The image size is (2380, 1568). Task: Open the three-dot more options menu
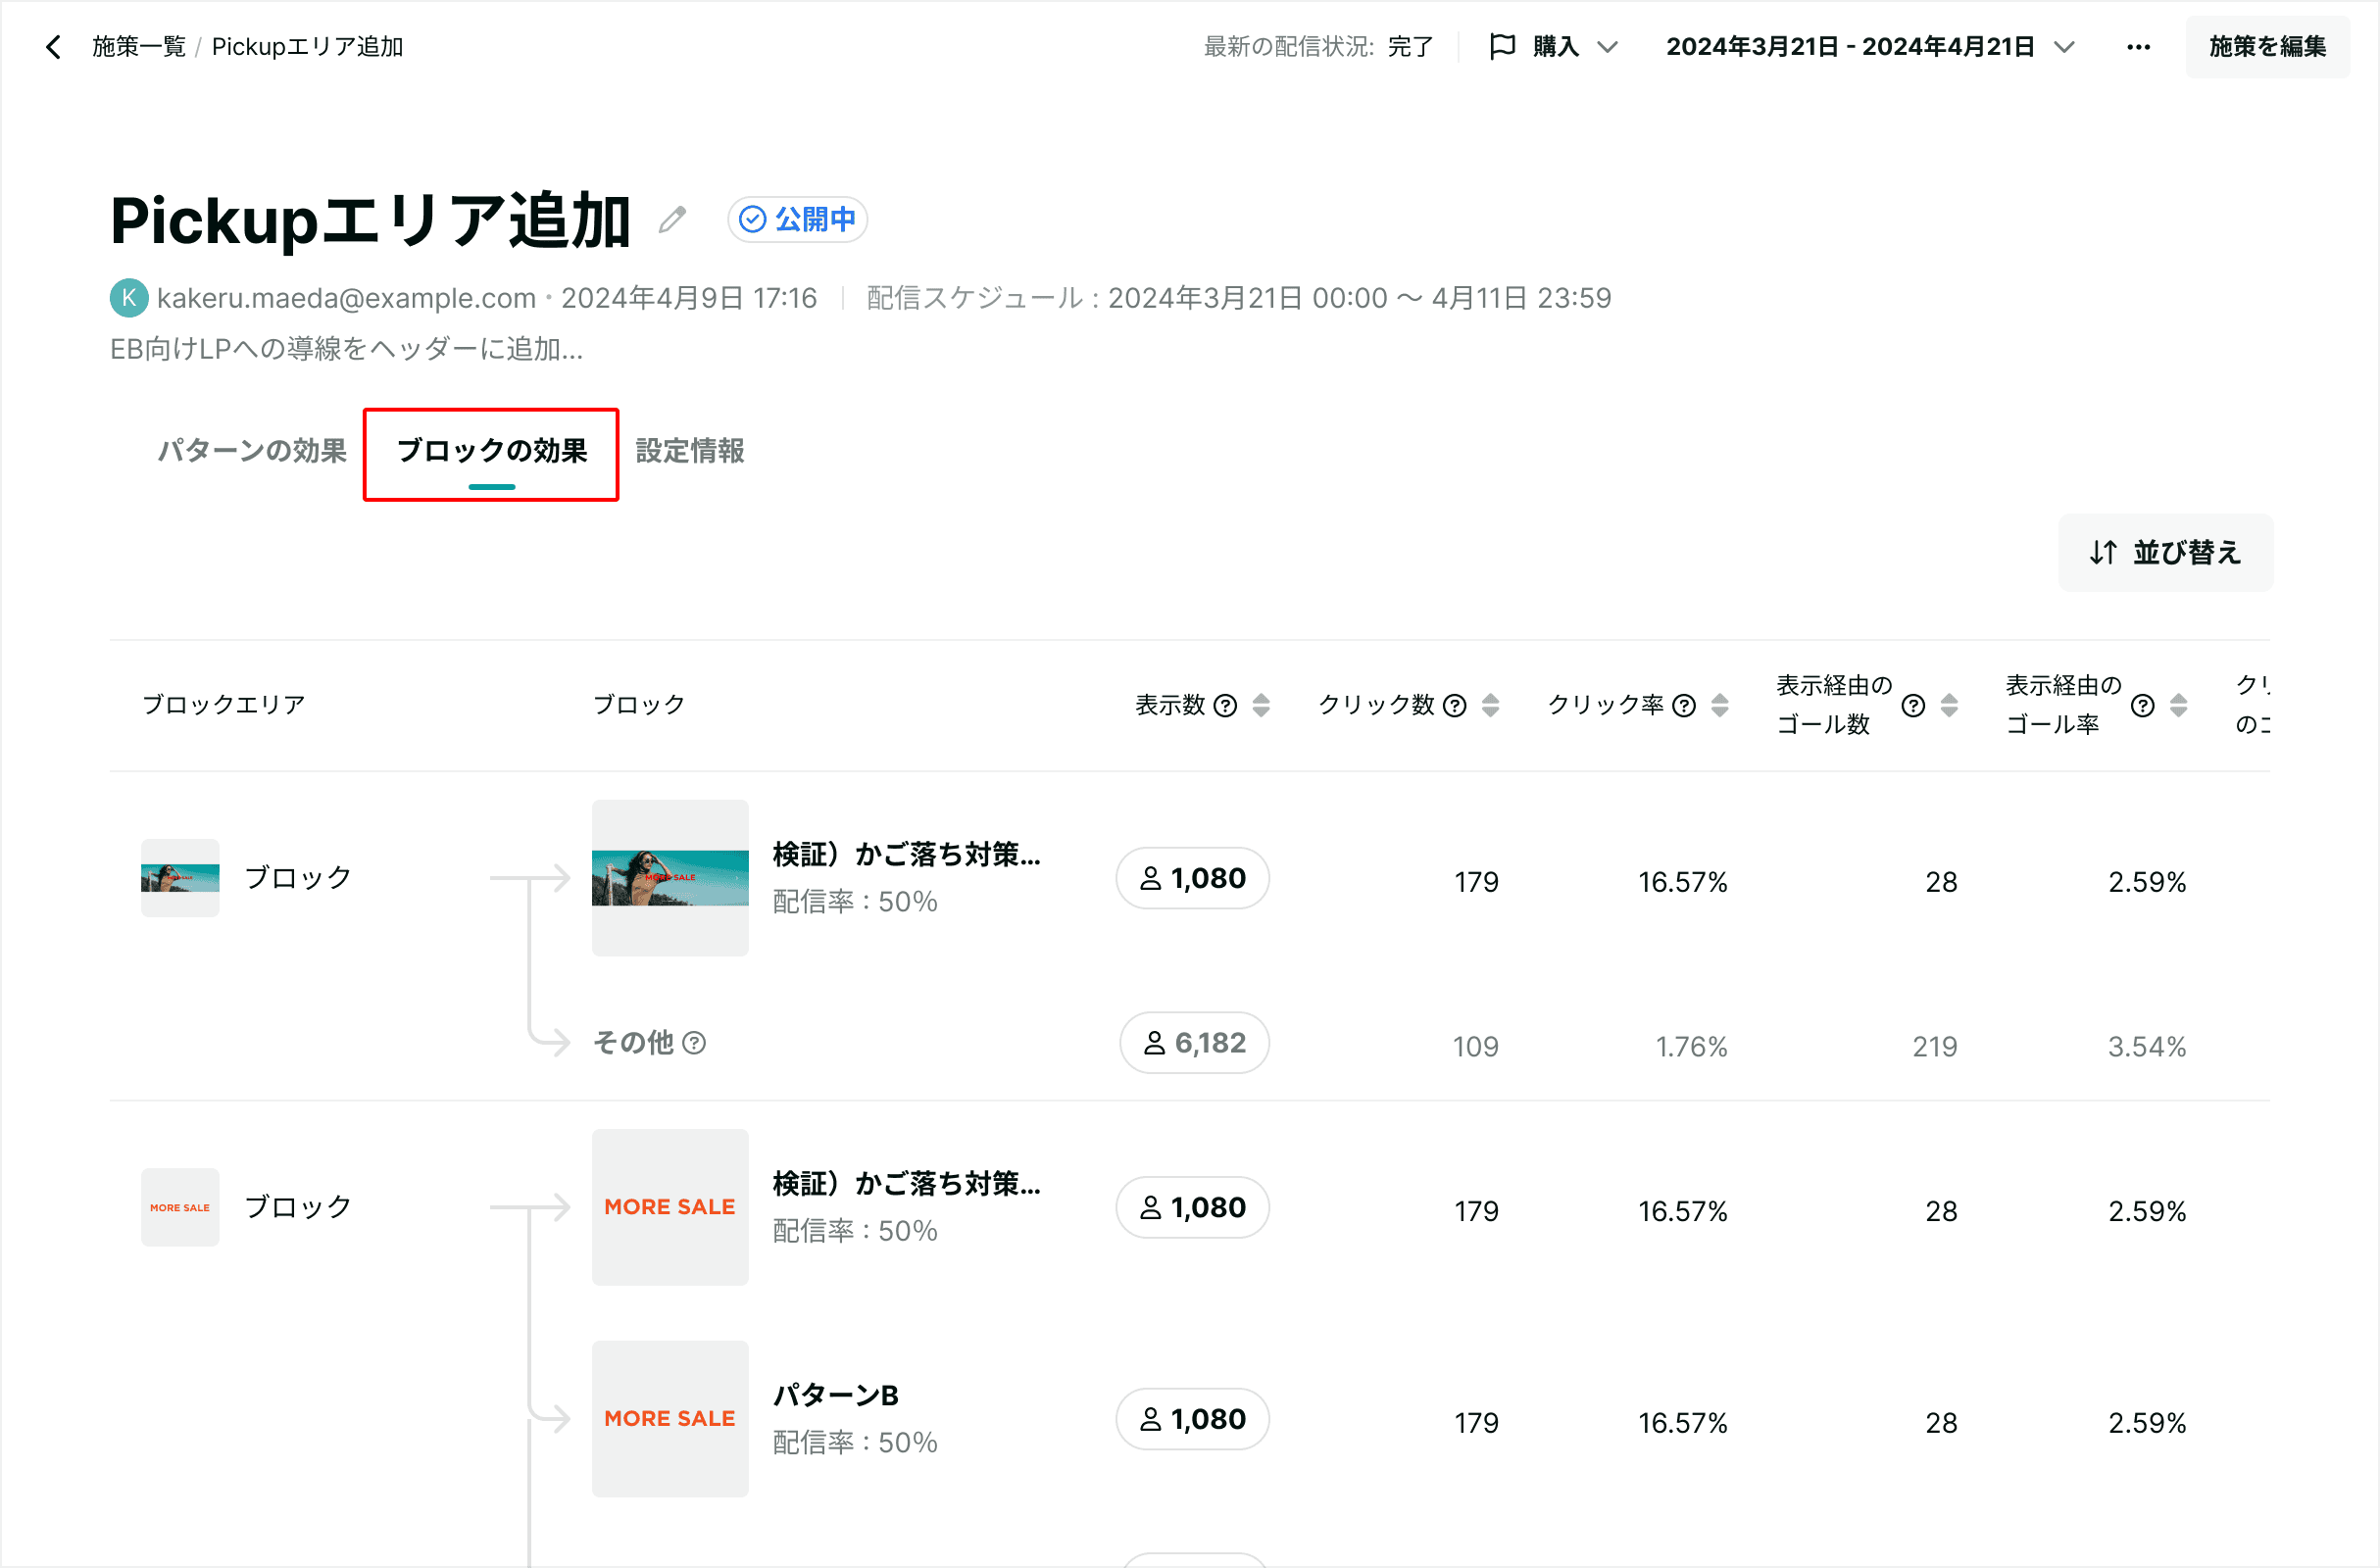click(2138, 47)
